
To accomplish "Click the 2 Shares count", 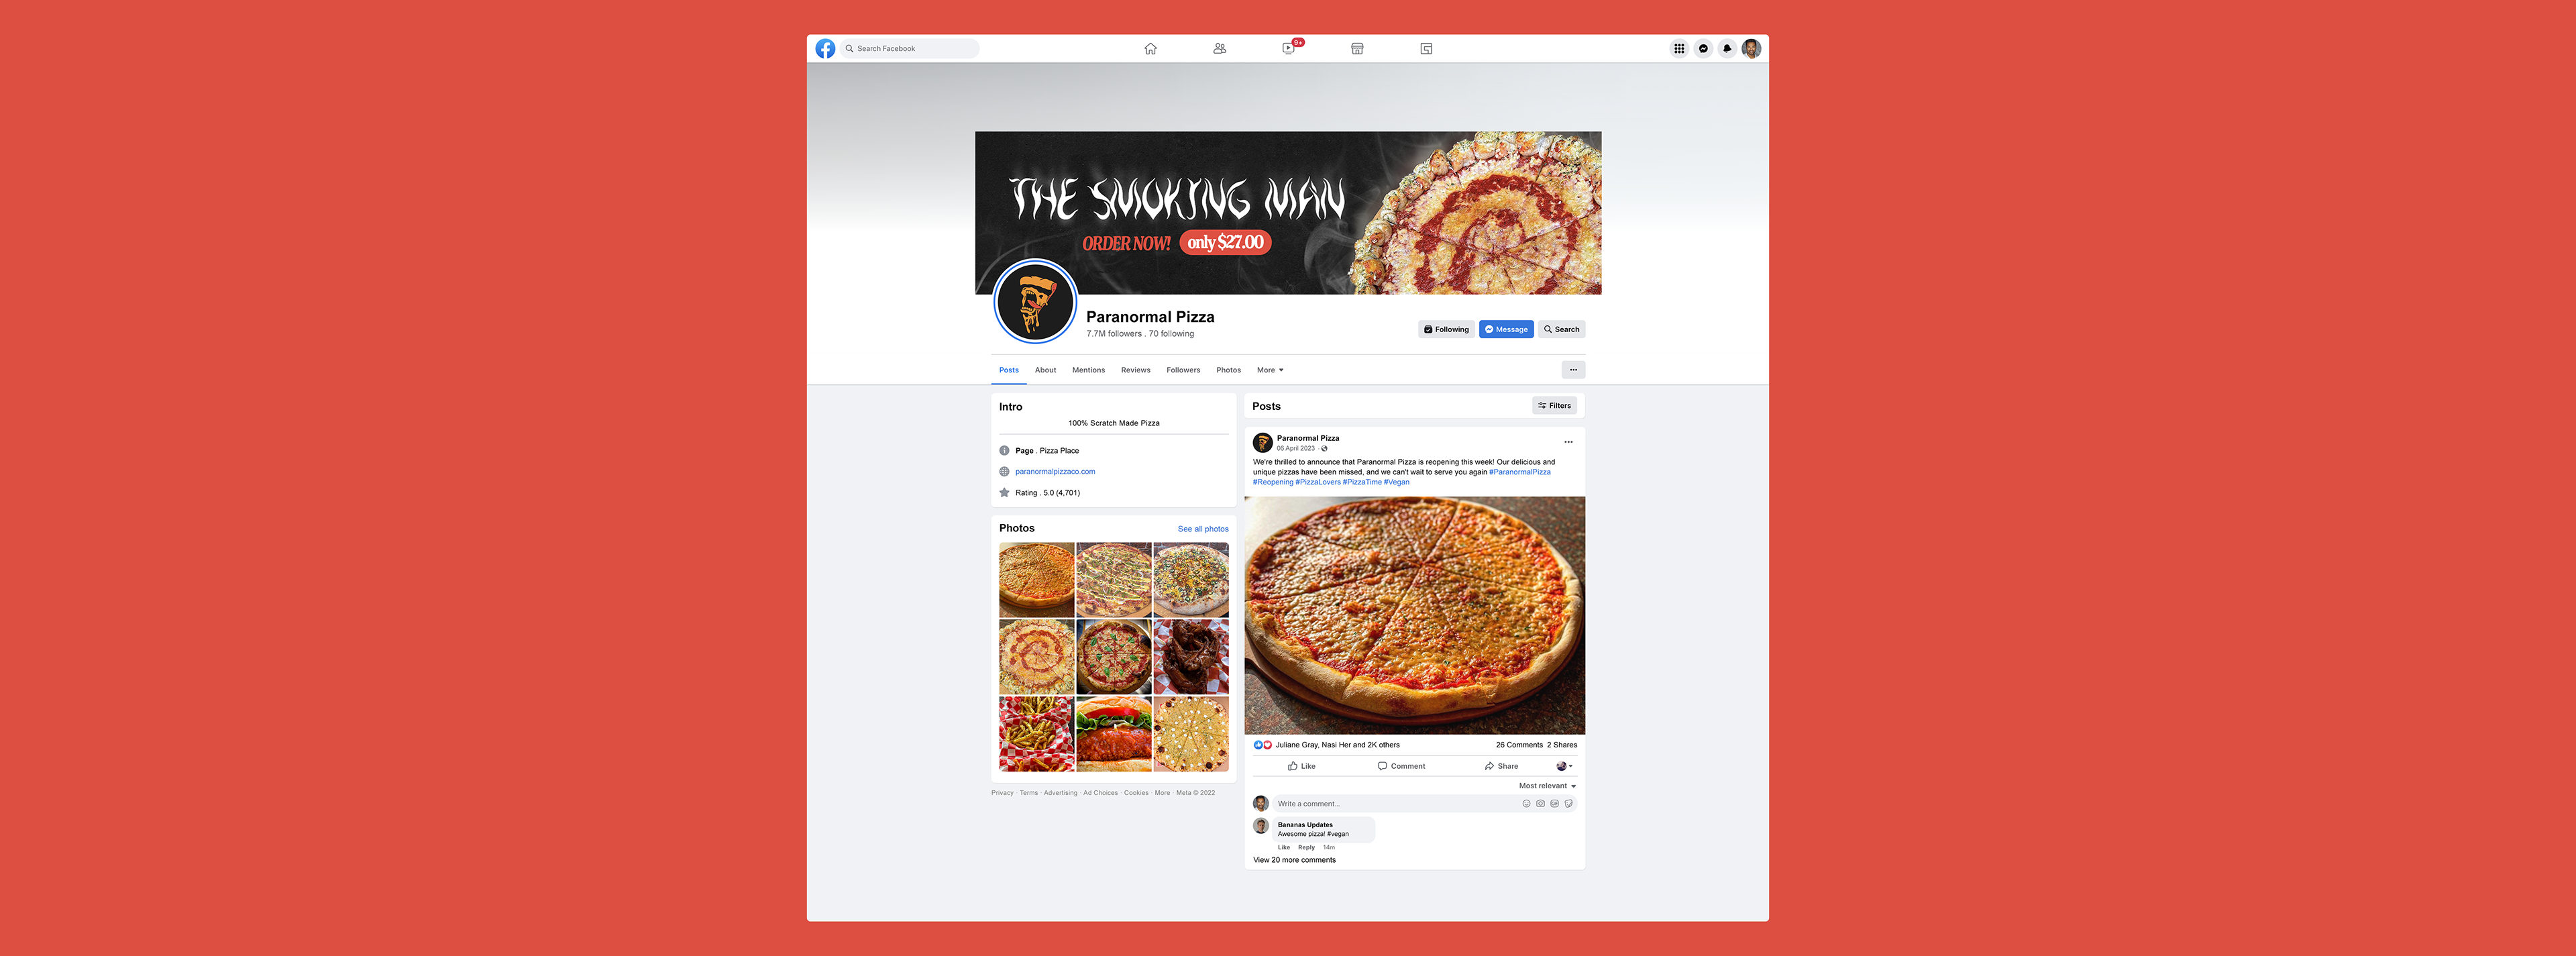I will tap(1562, 745).
